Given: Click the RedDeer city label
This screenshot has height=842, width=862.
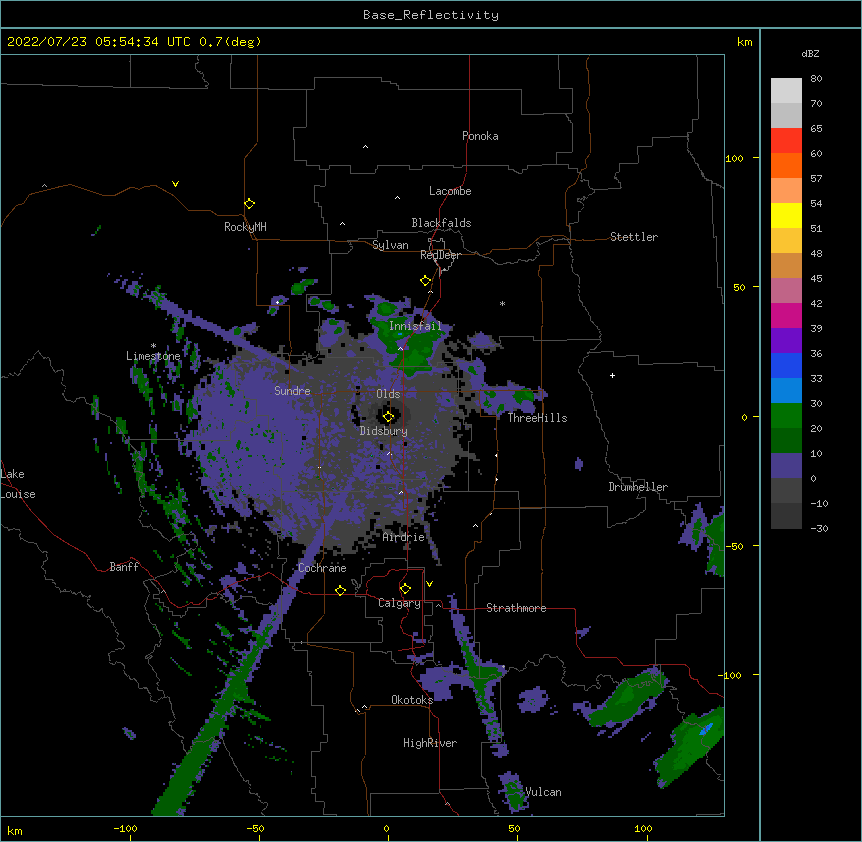Looking at the screenshot, I should tap(440, 255).
